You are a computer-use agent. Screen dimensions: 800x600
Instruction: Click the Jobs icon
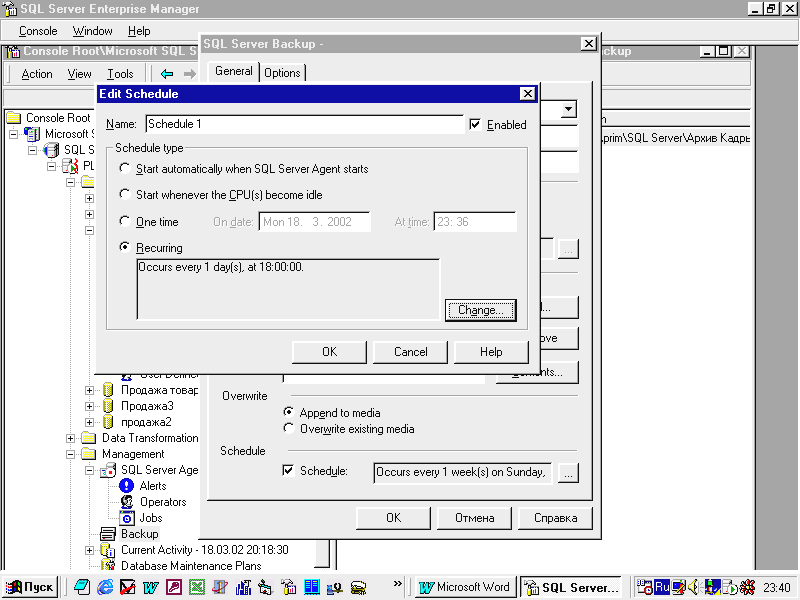click(x=127, y=518)
